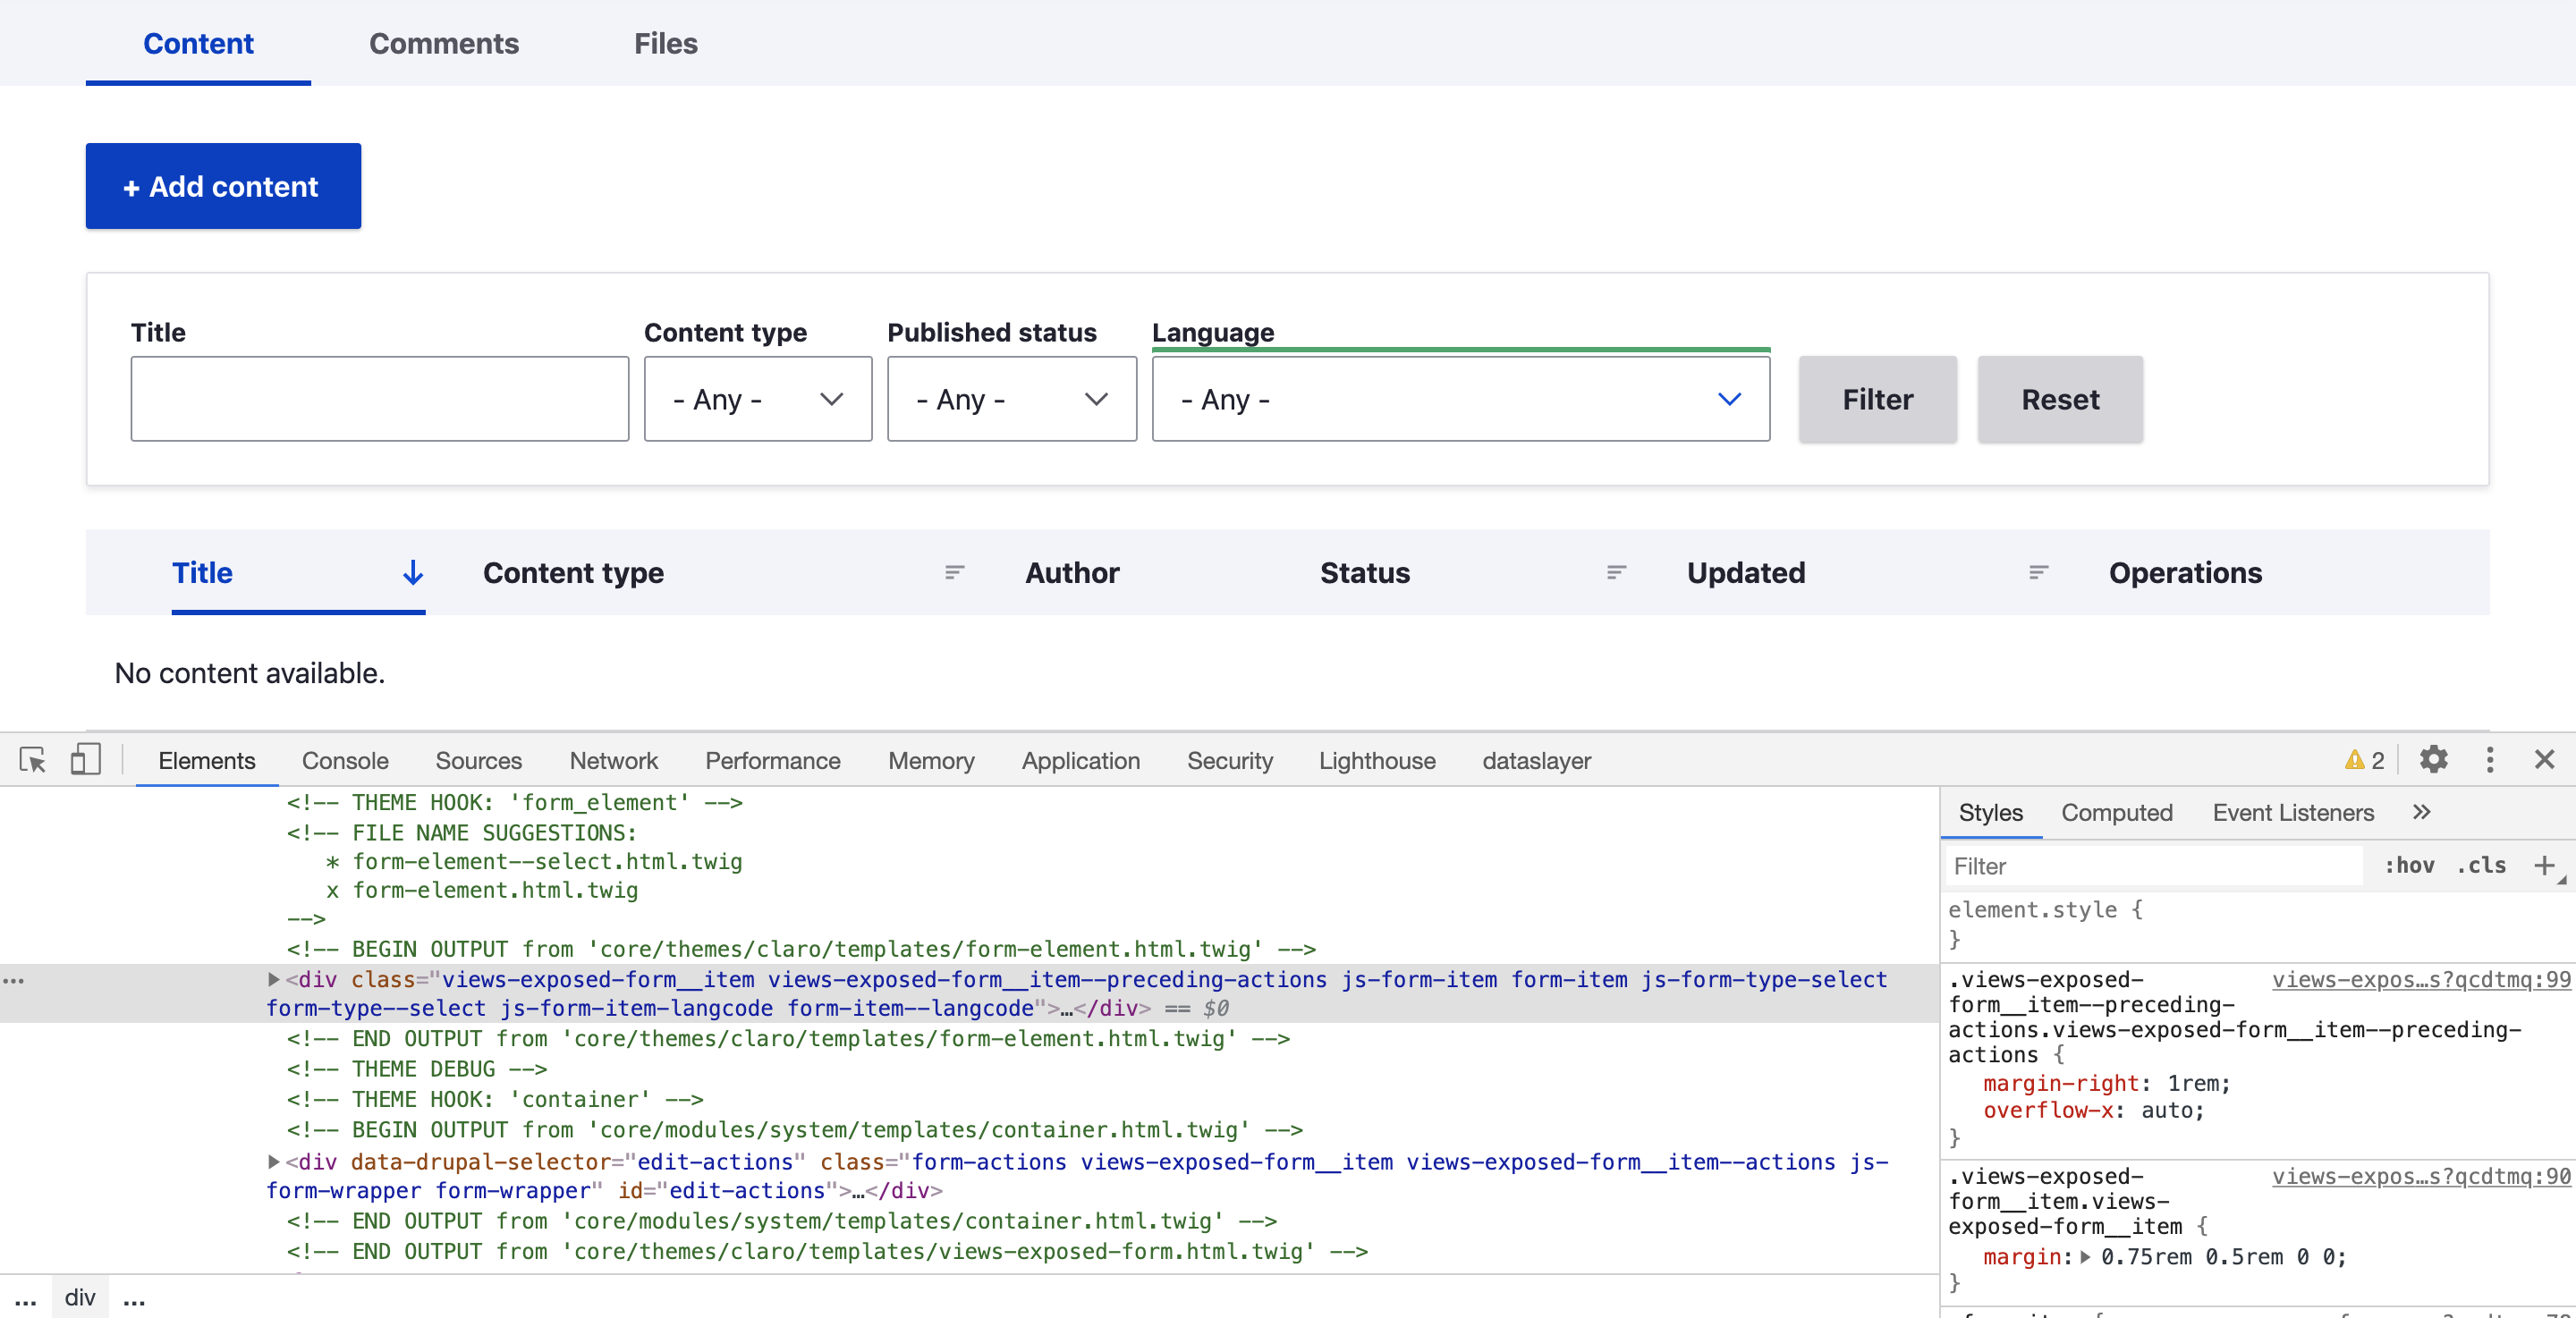Select the Styles tab
Image resolution: width=2576 pixels, height=1318 pixels.
[x=1990, y=813]
